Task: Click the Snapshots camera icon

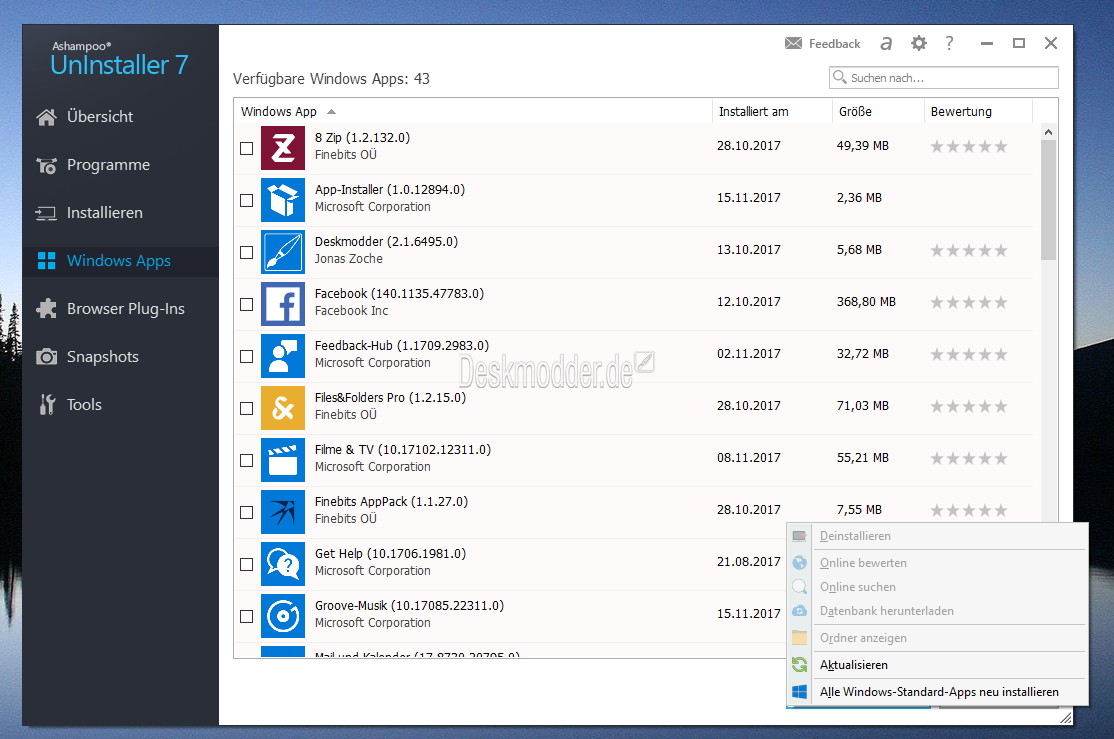Action: pos(46,357)
